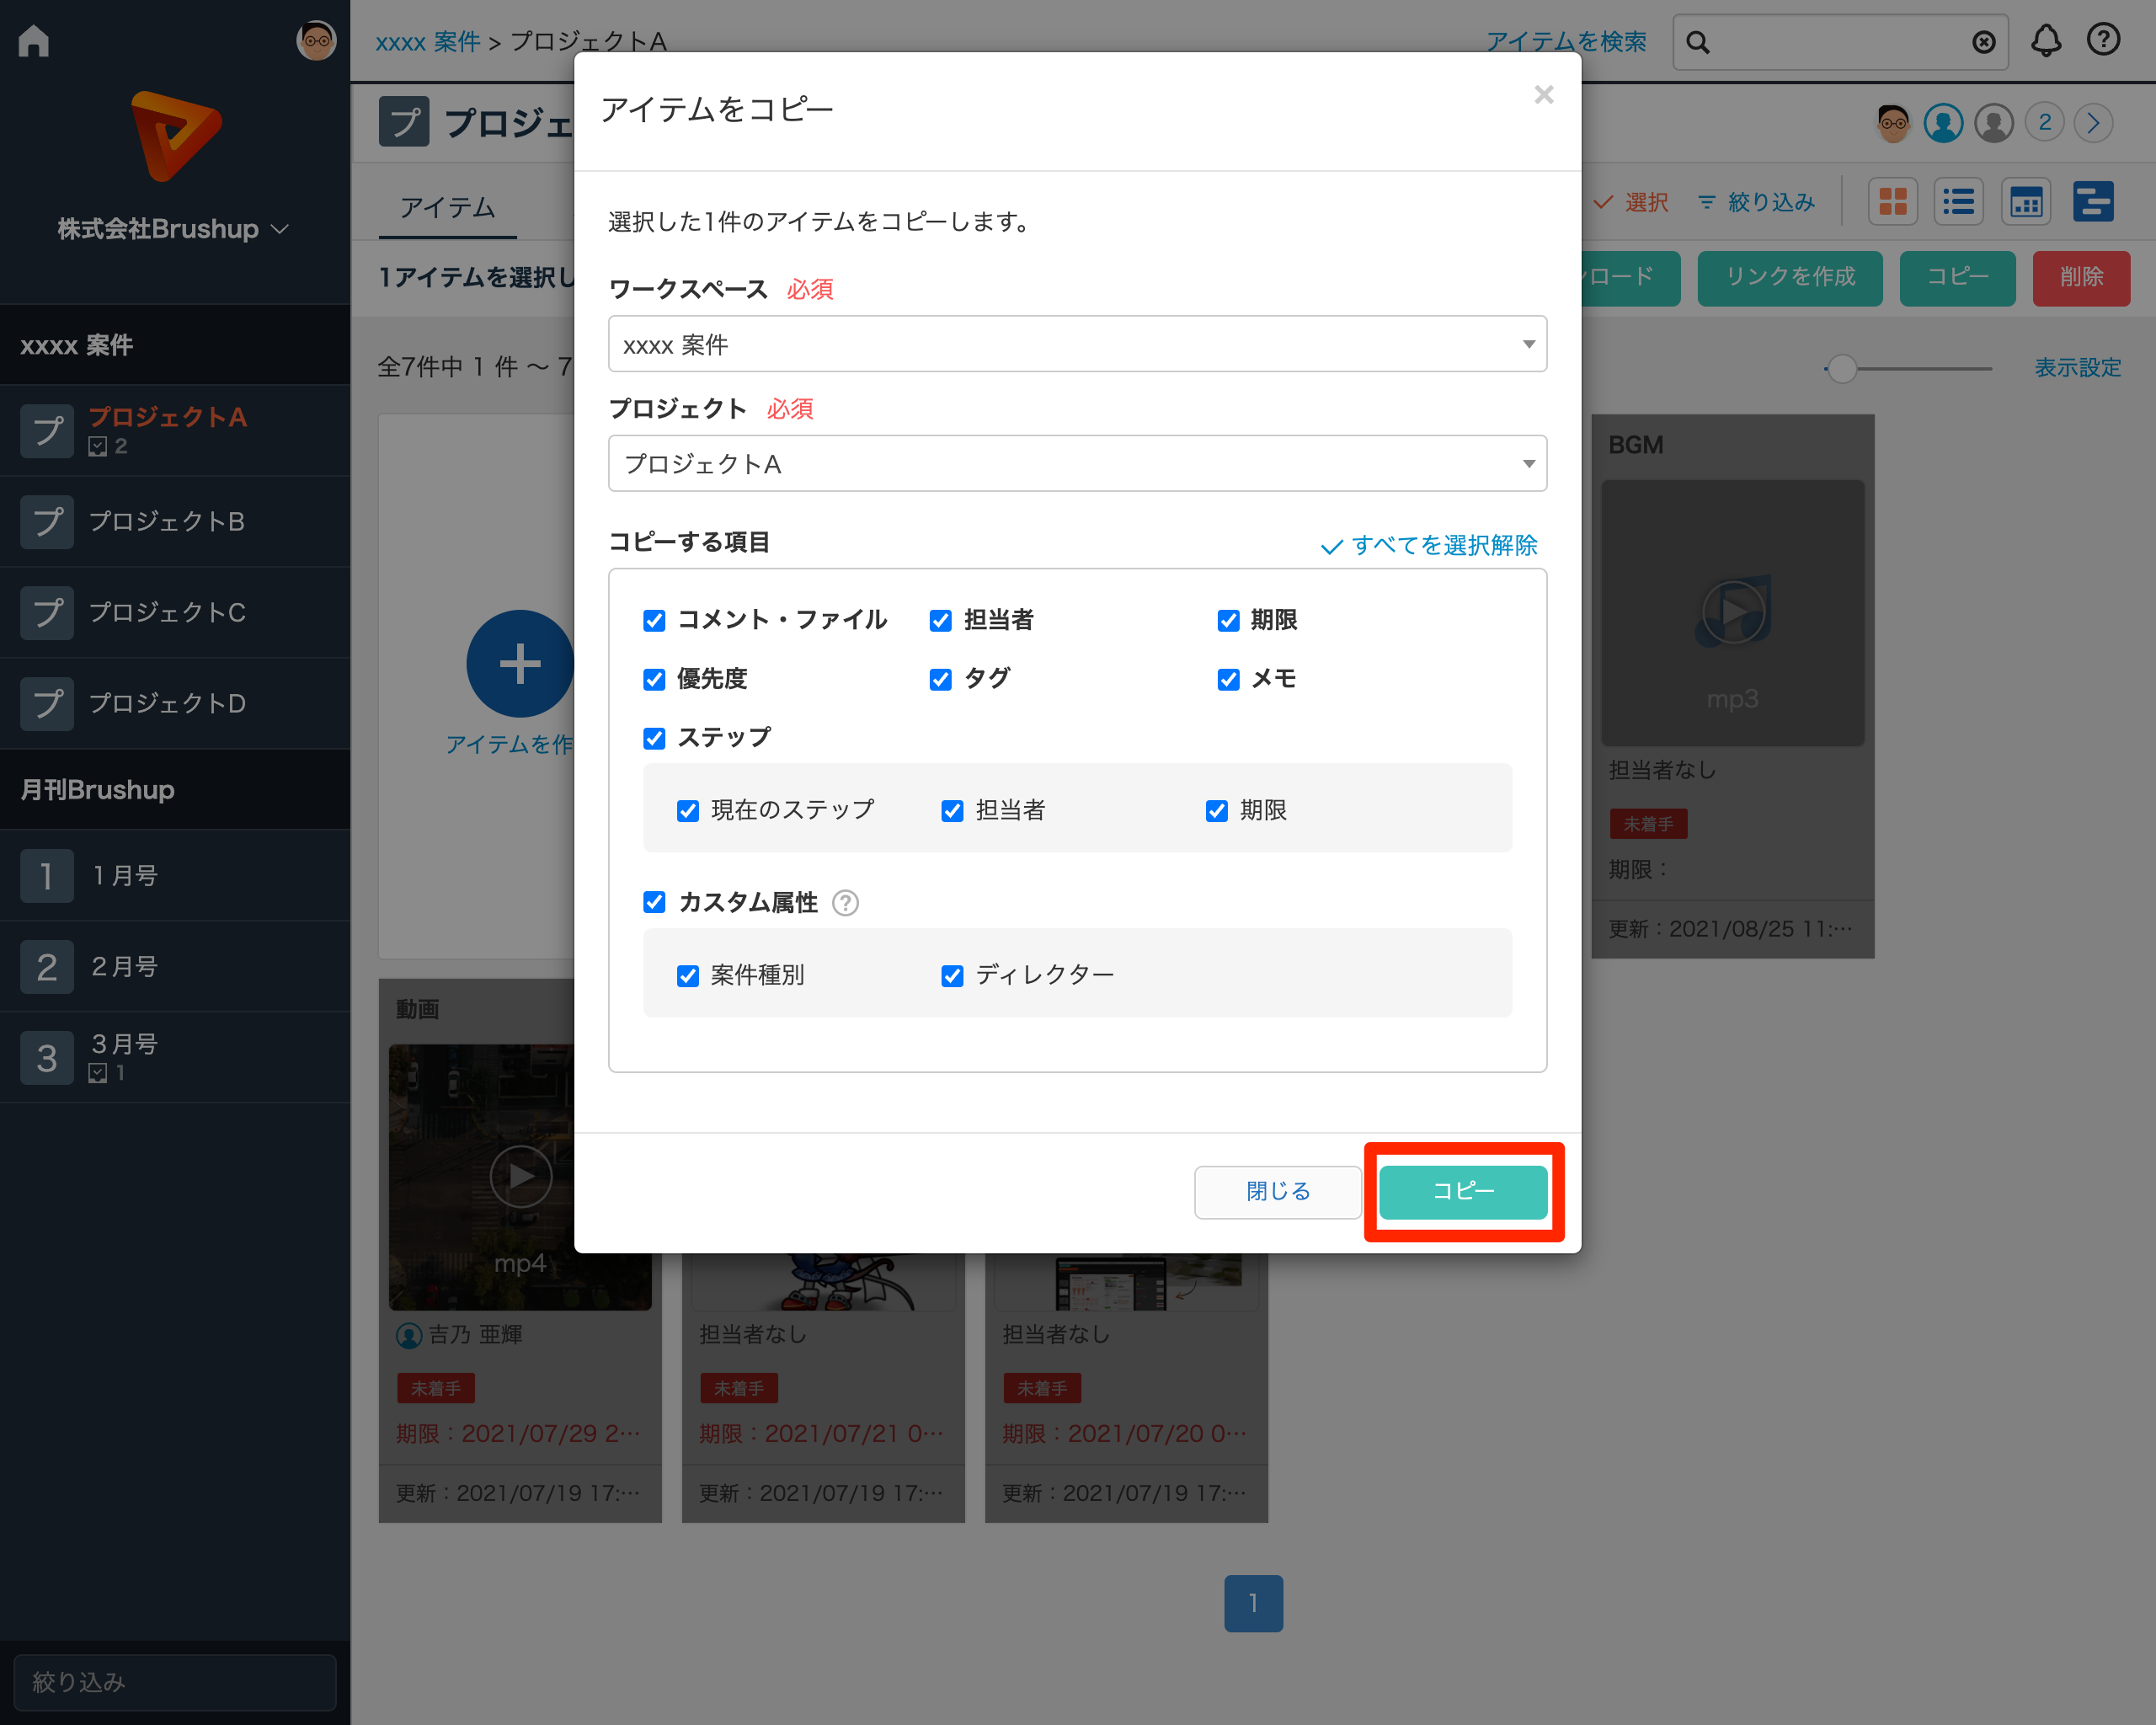
Task: Clear the search field icon
Action: [1983, 42]
